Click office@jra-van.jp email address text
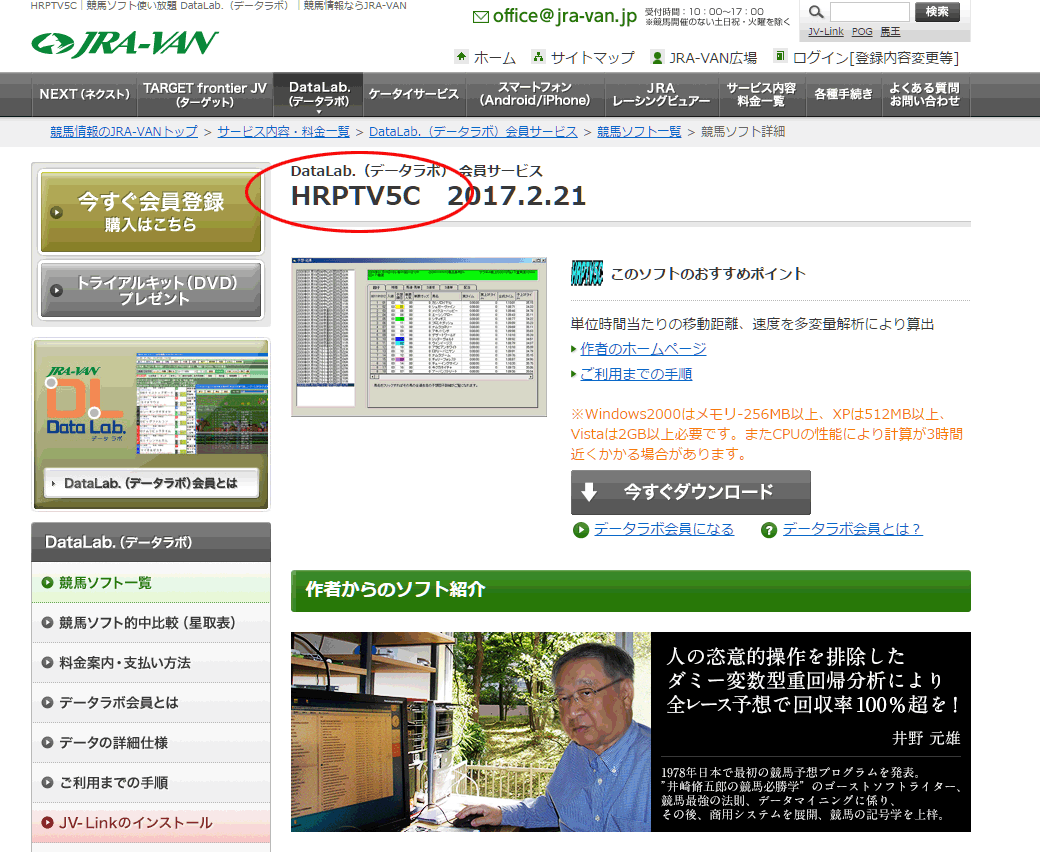Screen dimensions: 1040x852 [x=564, y=16]
